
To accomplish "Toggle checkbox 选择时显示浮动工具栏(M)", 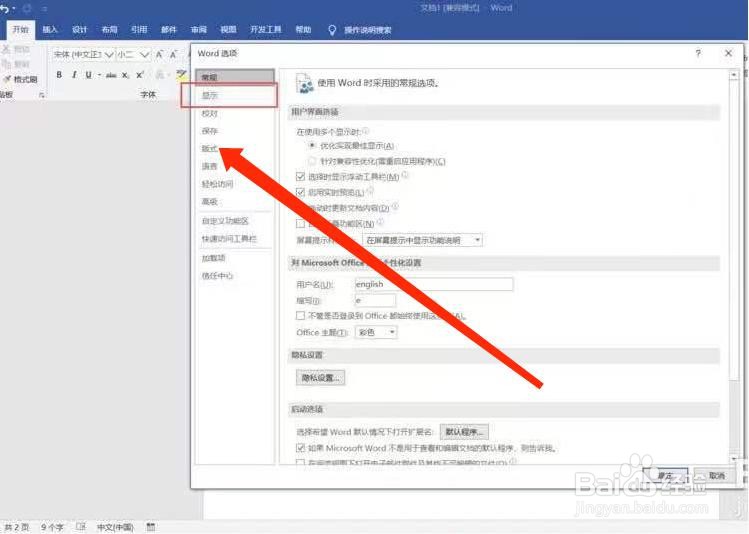I will (300, 177).
